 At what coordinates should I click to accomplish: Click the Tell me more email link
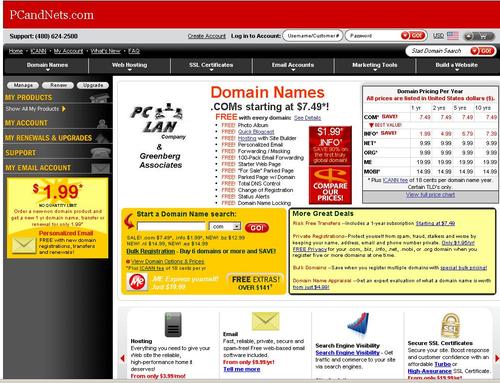242,369
